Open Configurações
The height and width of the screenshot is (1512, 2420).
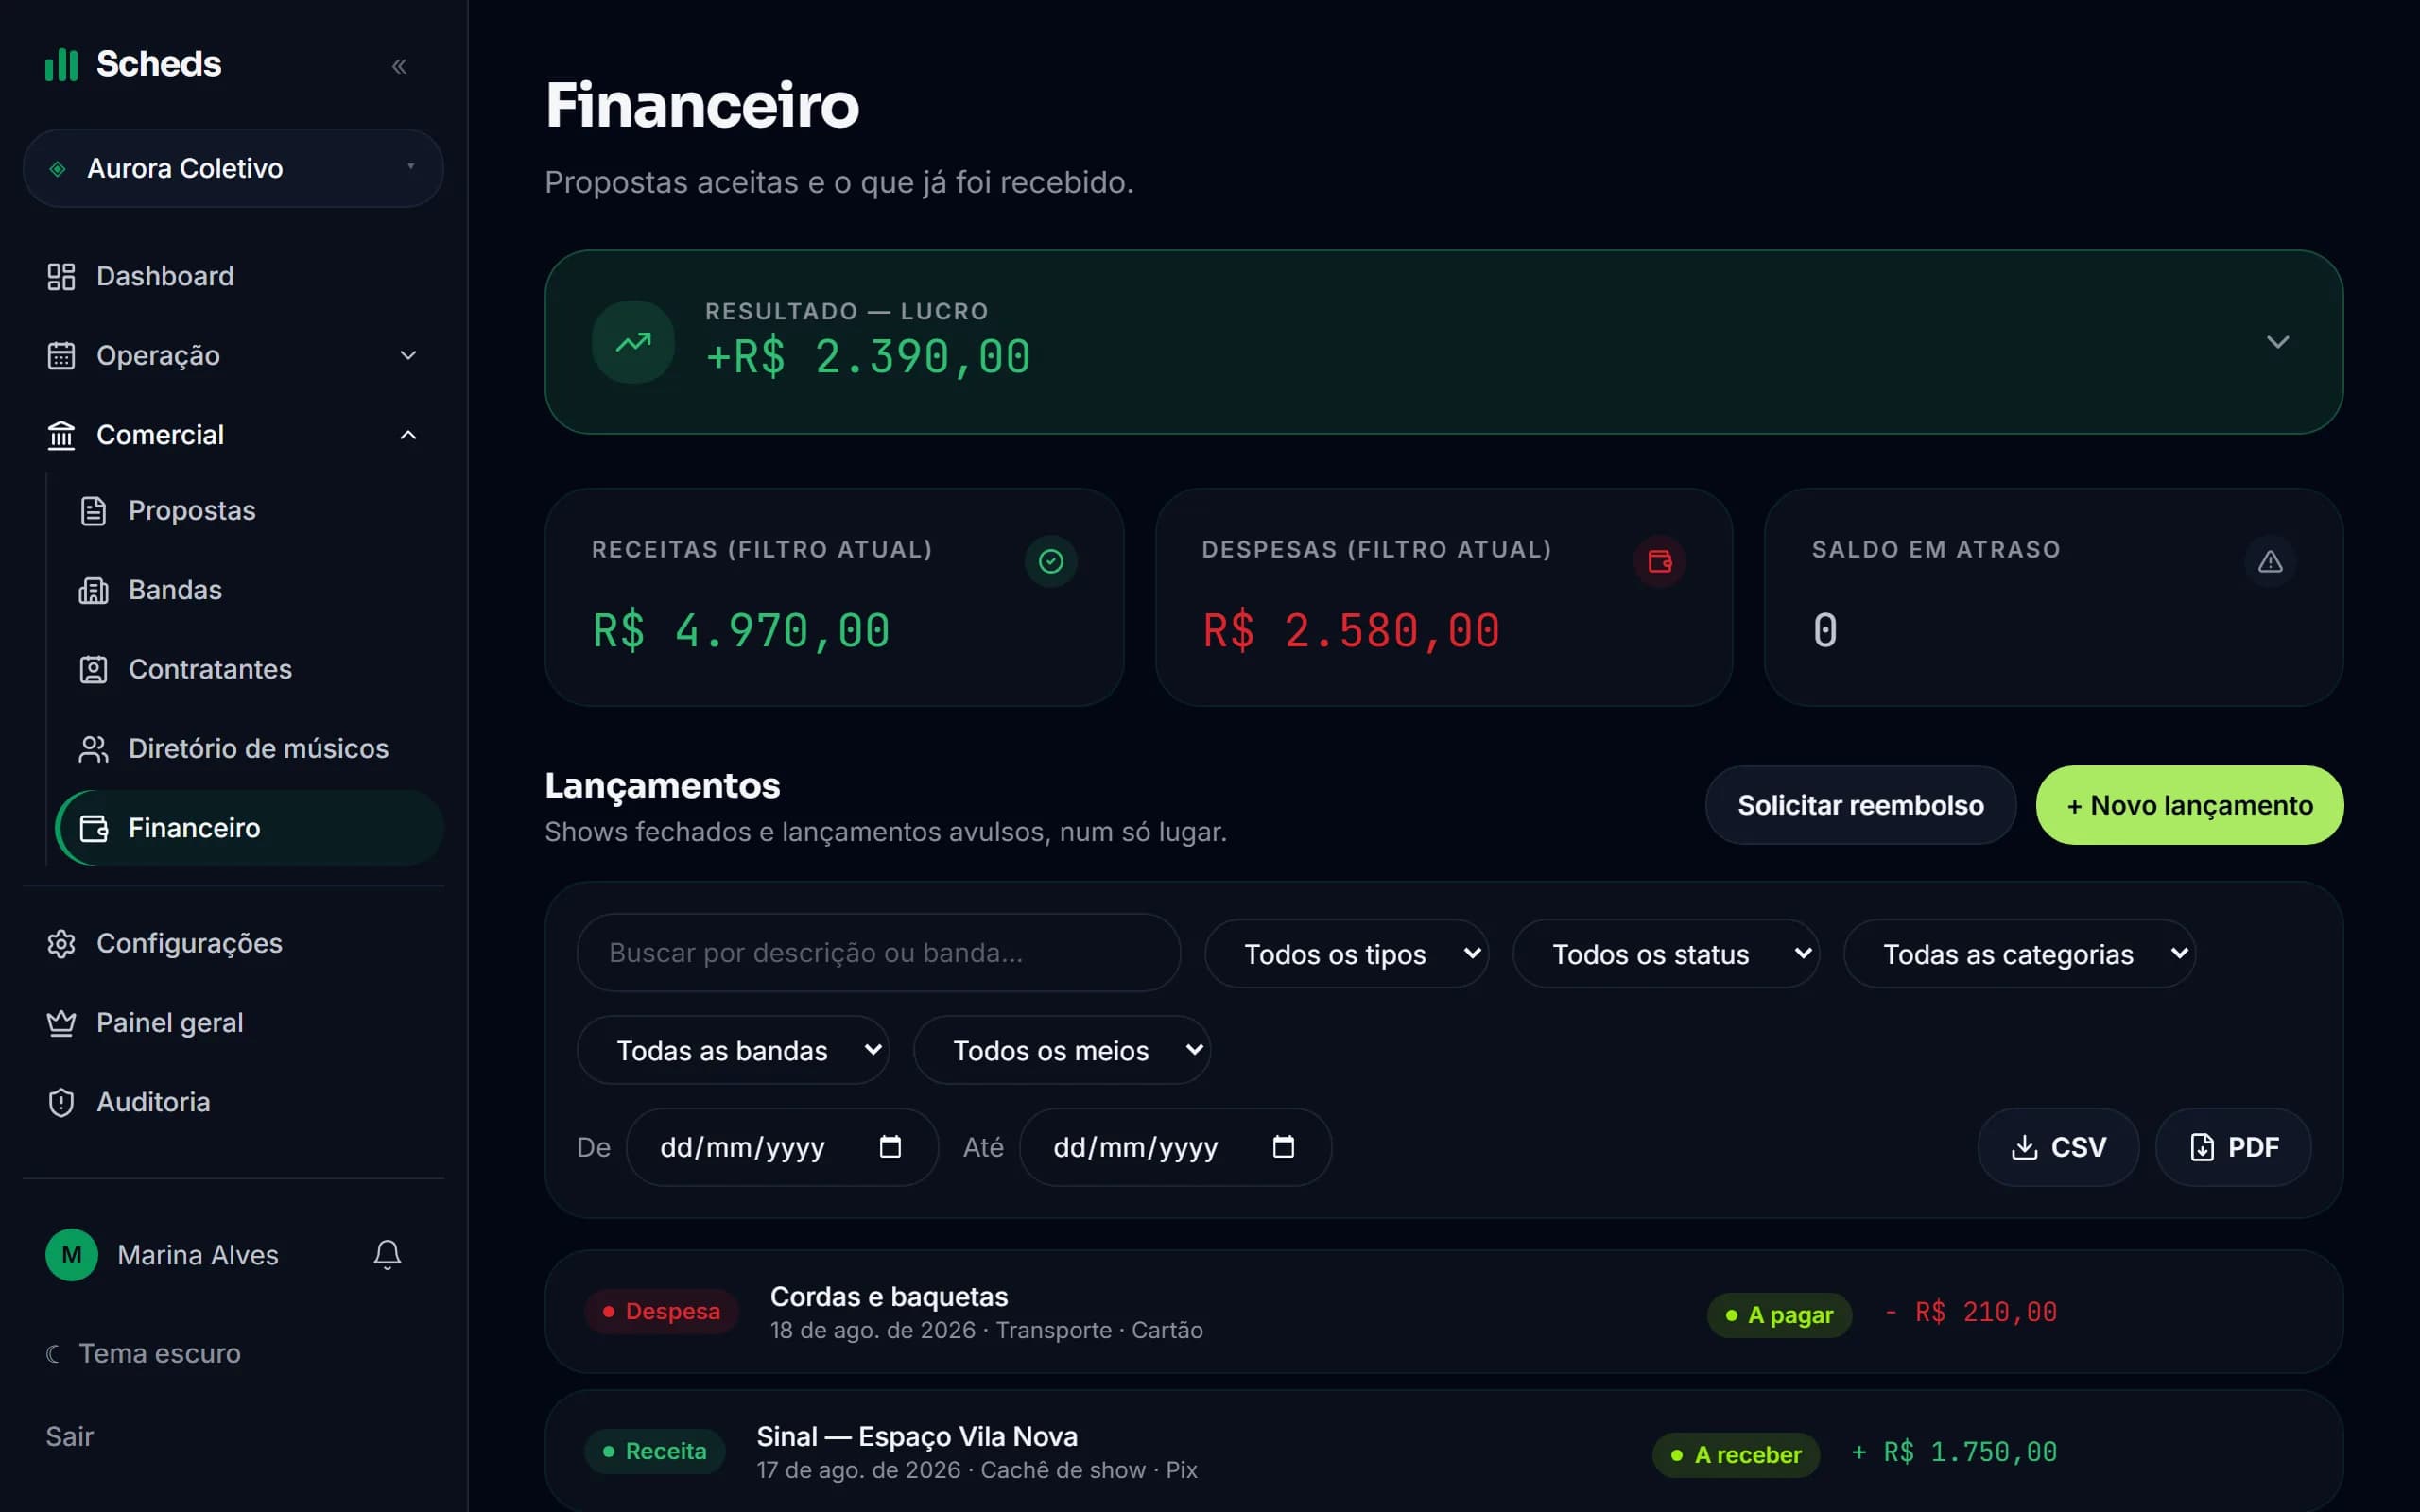(233, 943)
